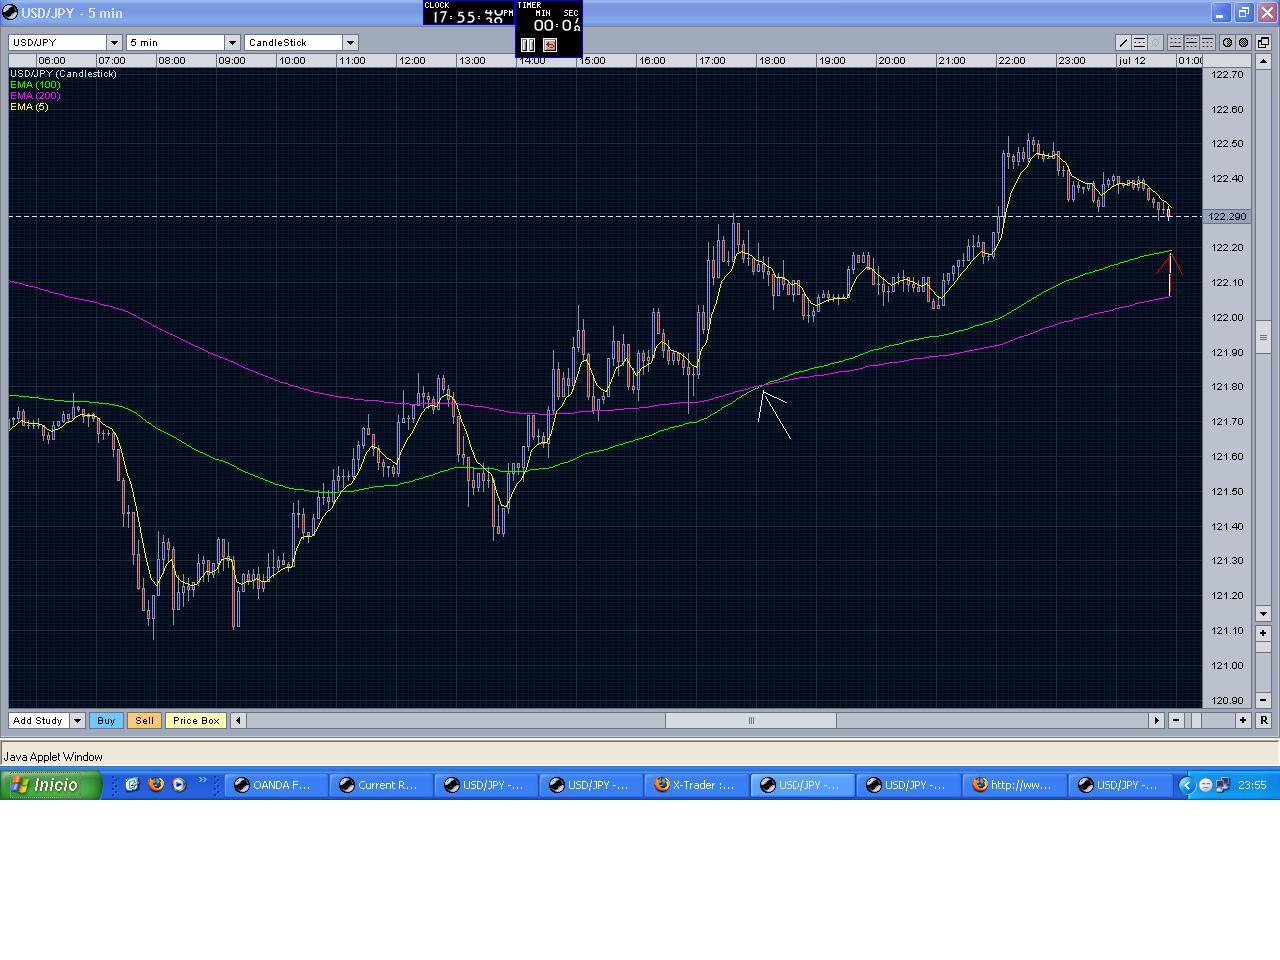
Task: Click the half-shaded circle toolbar icon
Action: pos(1227,43)
